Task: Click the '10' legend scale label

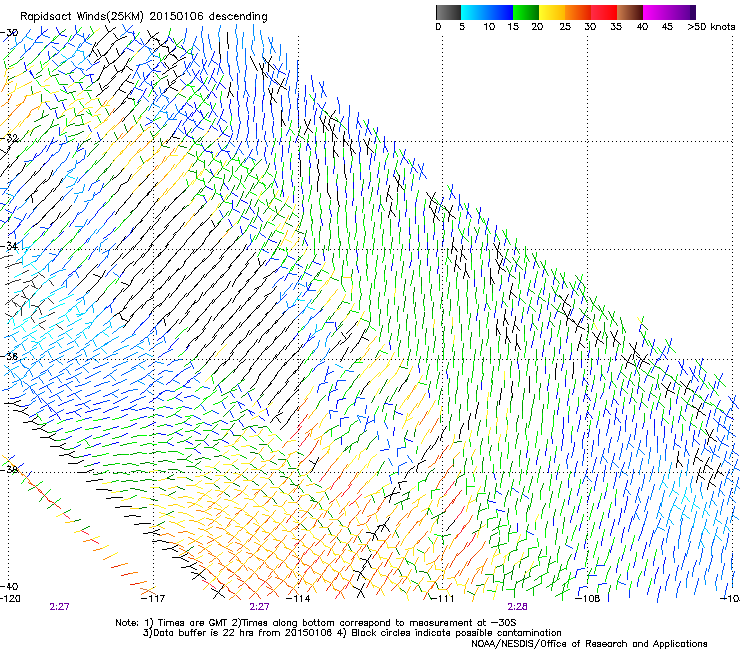Action: 489,27
